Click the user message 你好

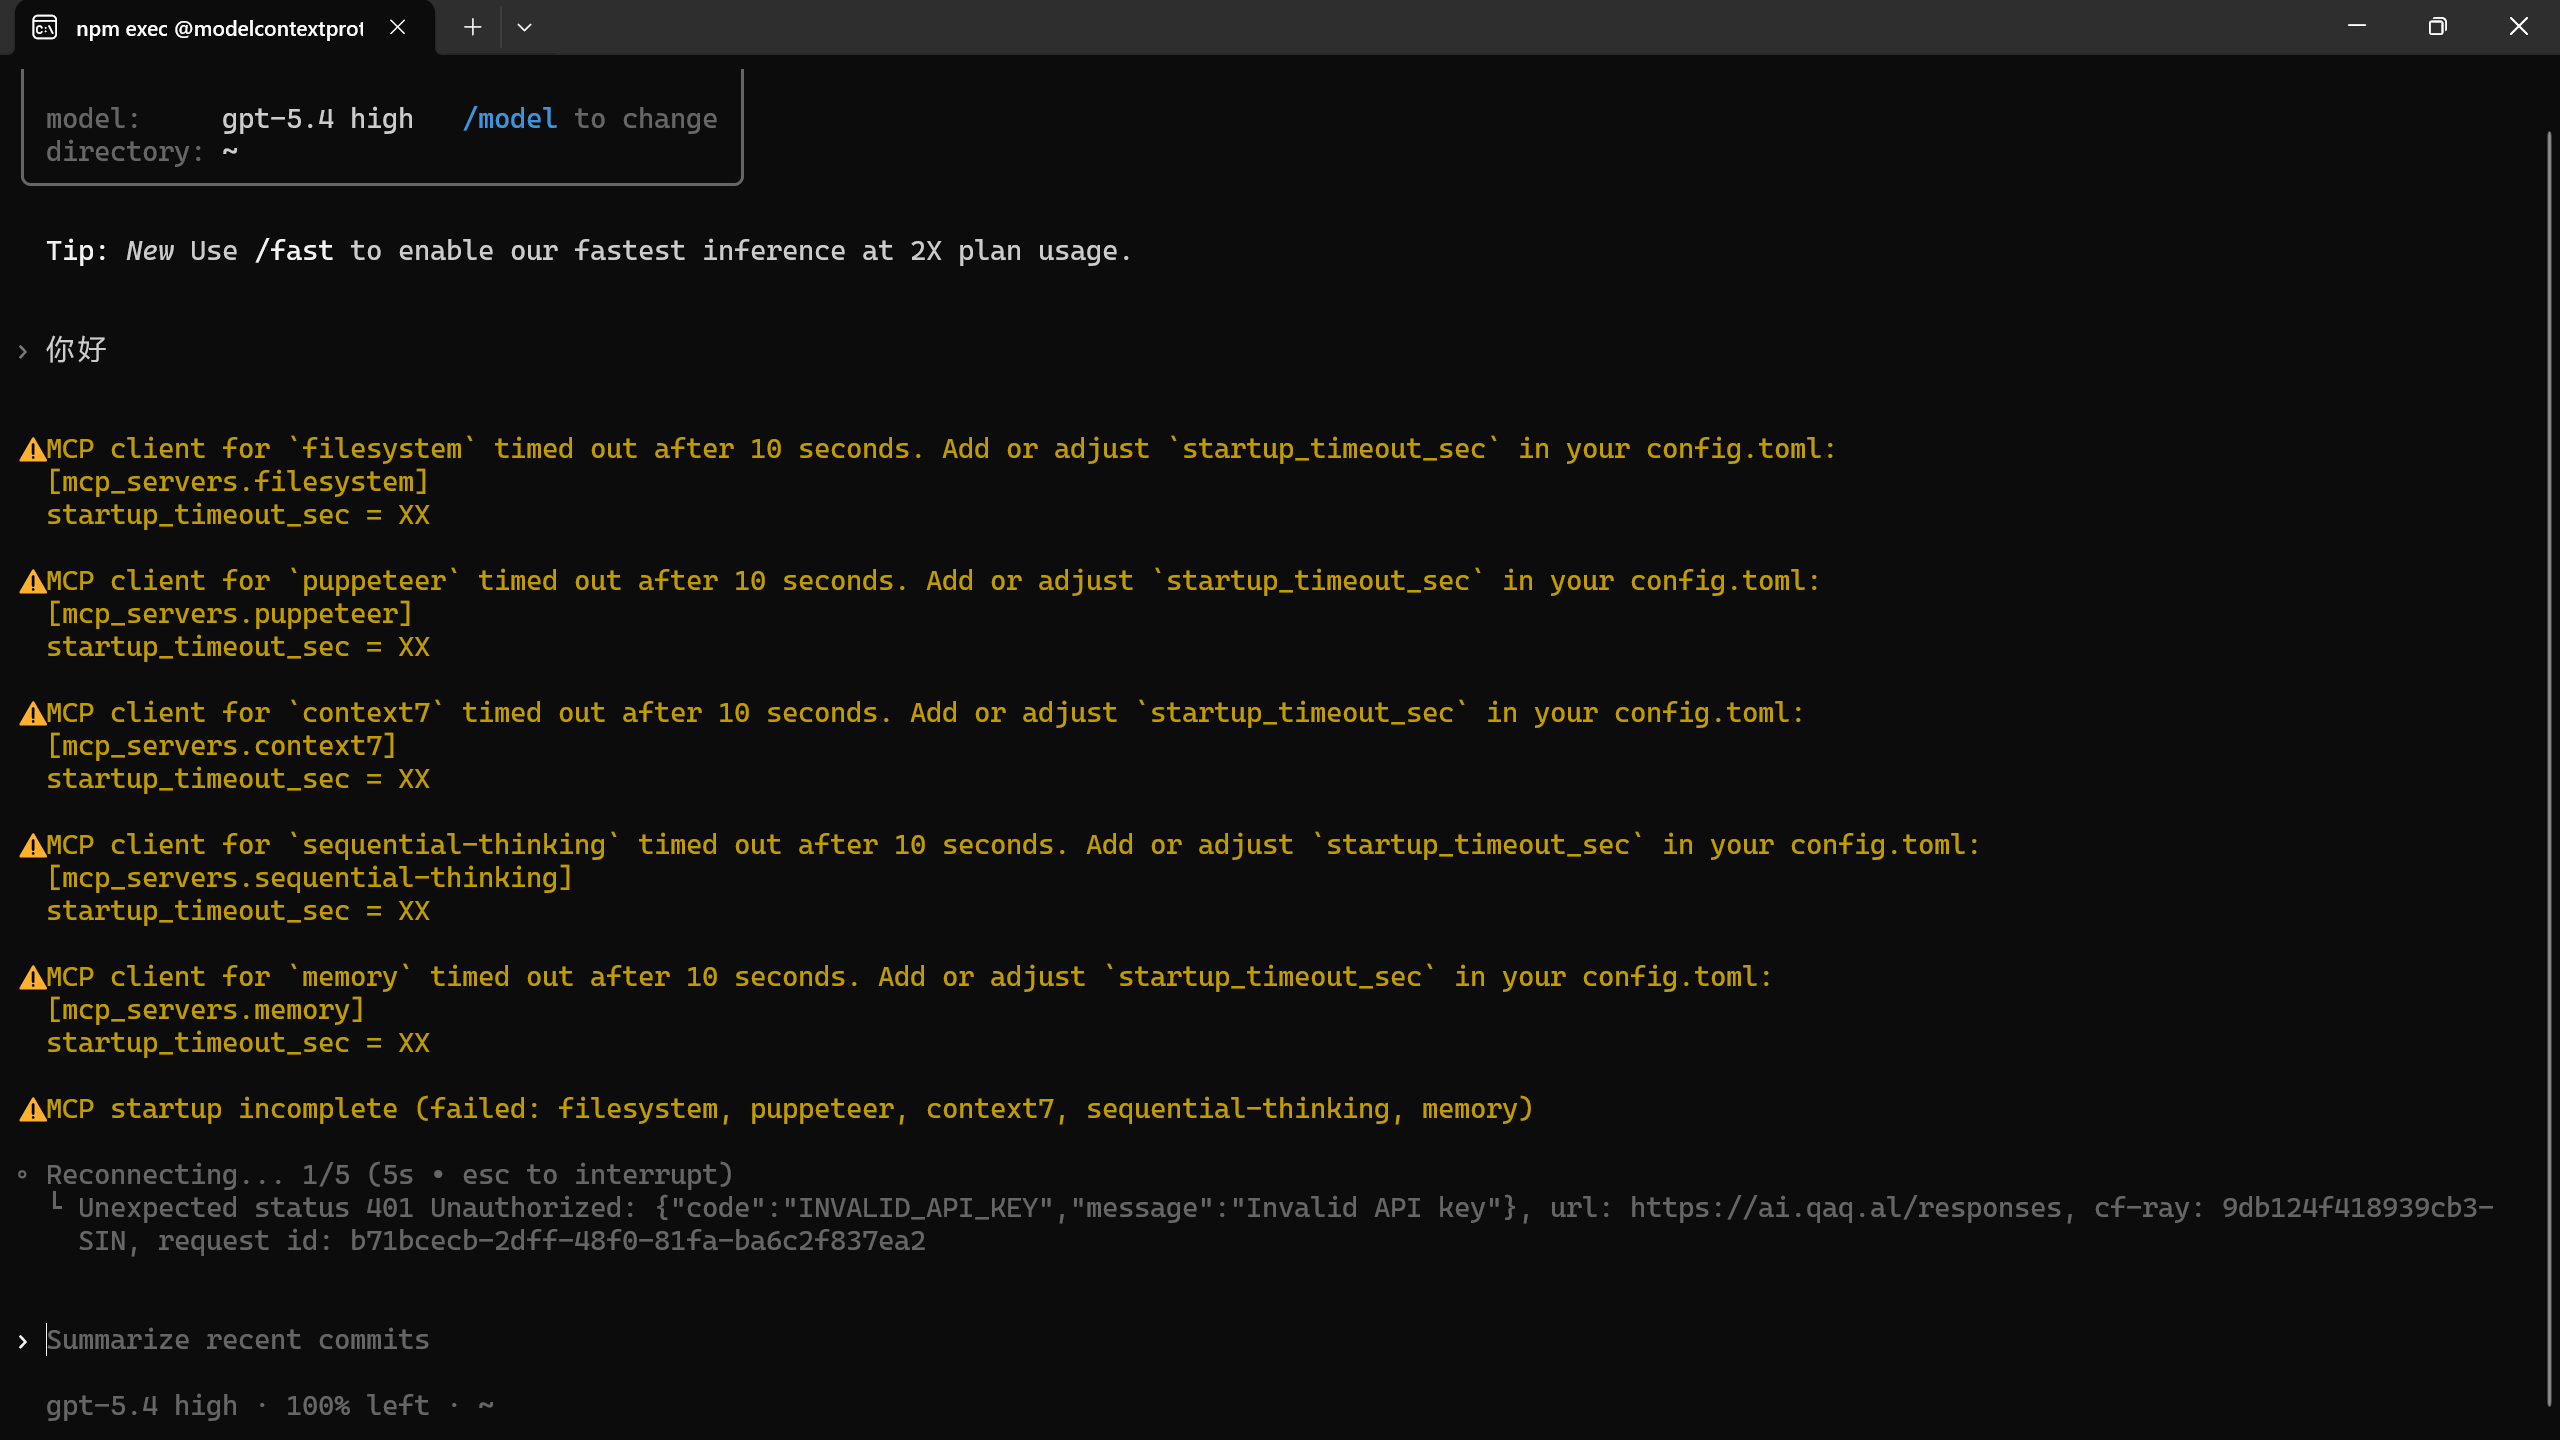[x=76, y=350]
